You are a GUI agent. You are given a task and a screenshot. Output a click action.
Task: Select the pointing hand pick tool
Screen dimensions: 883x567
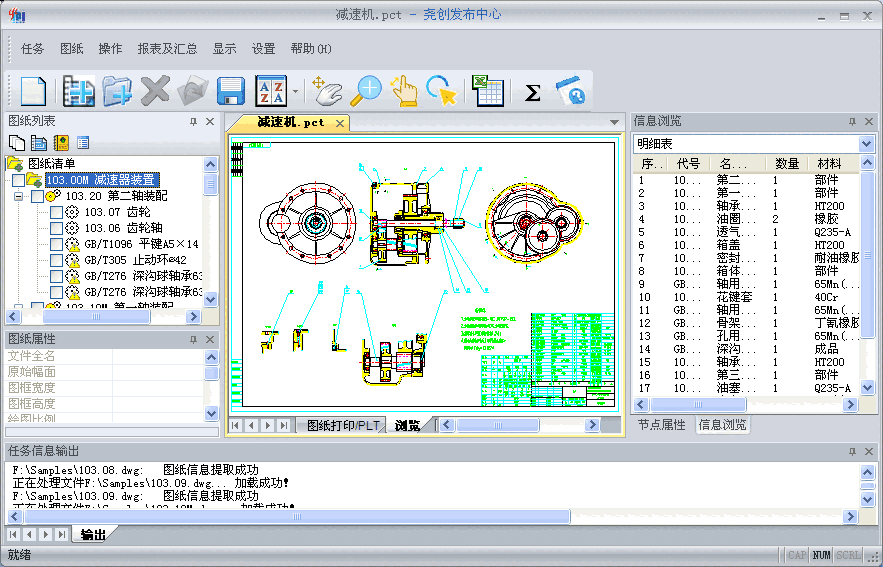404,91
